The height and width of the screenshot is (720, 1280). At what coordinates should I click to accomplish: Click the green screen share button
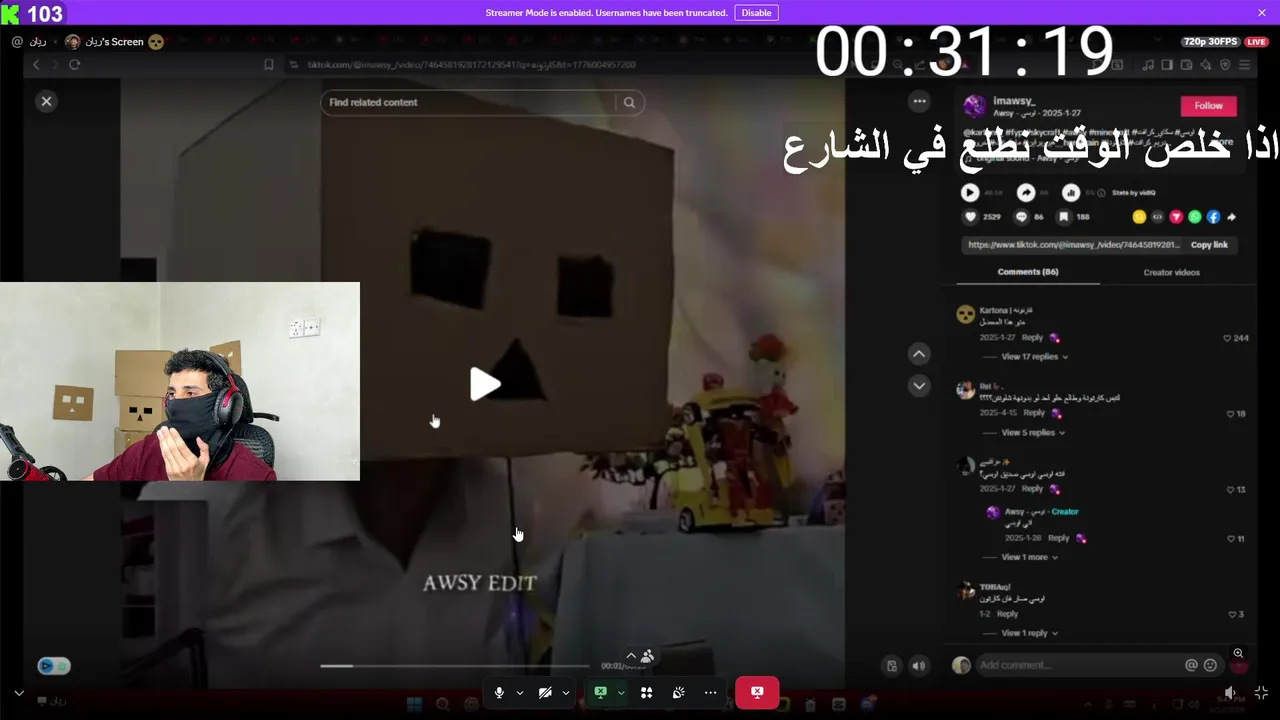click(600, 692)
